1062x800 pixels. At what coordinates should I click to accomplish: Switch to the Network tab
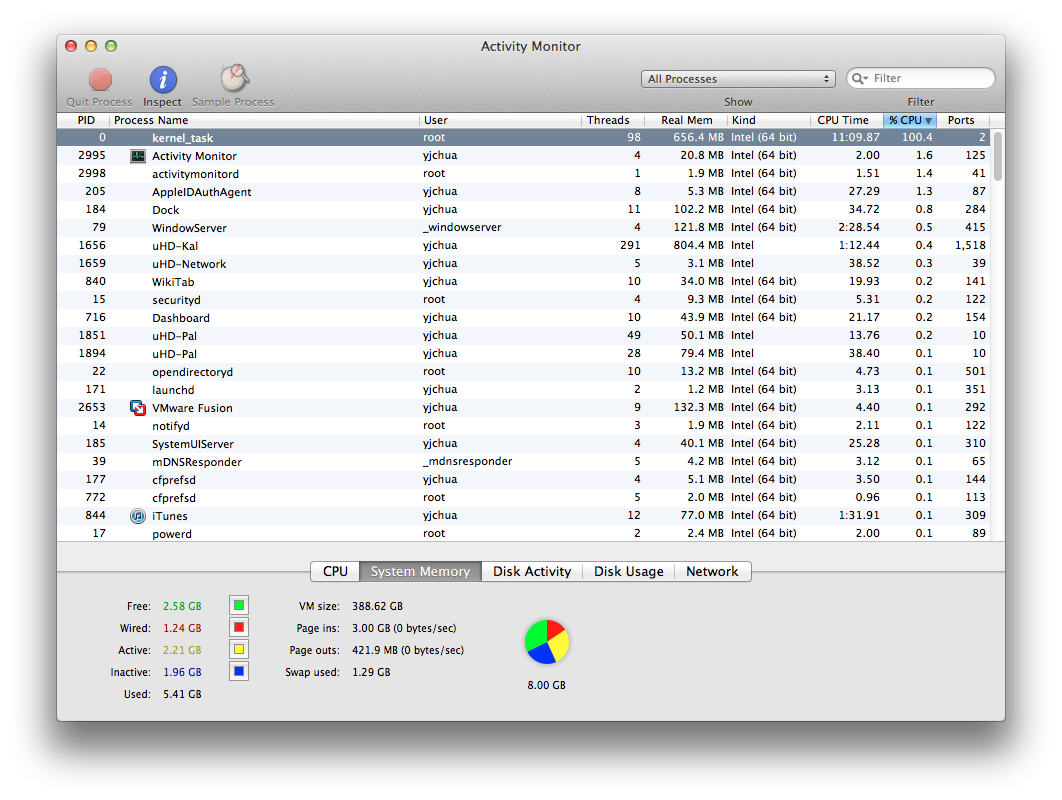[713, 572]
